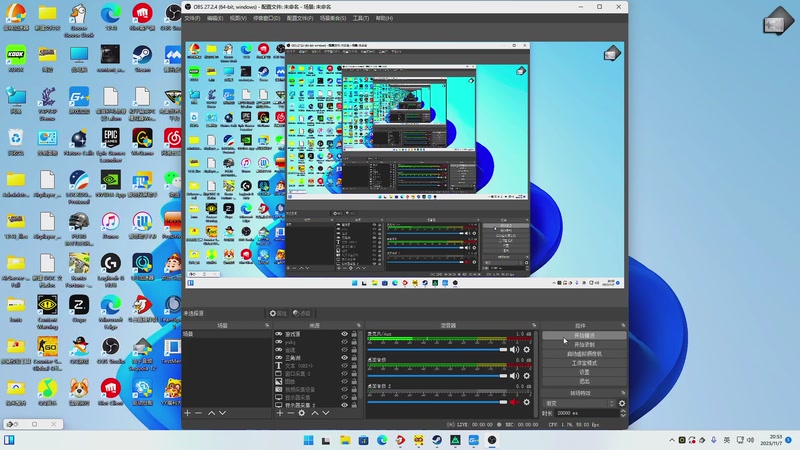The width and height of the screenshot is (800, 450).
Task: Switch to OBS icon on the taskbar
Action: coord(492,440)
